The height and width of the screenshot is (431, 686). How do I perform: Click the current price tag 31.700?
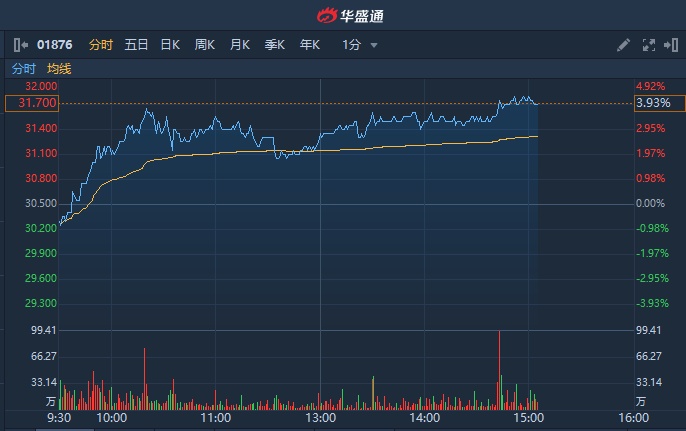(x=31, y=103)
